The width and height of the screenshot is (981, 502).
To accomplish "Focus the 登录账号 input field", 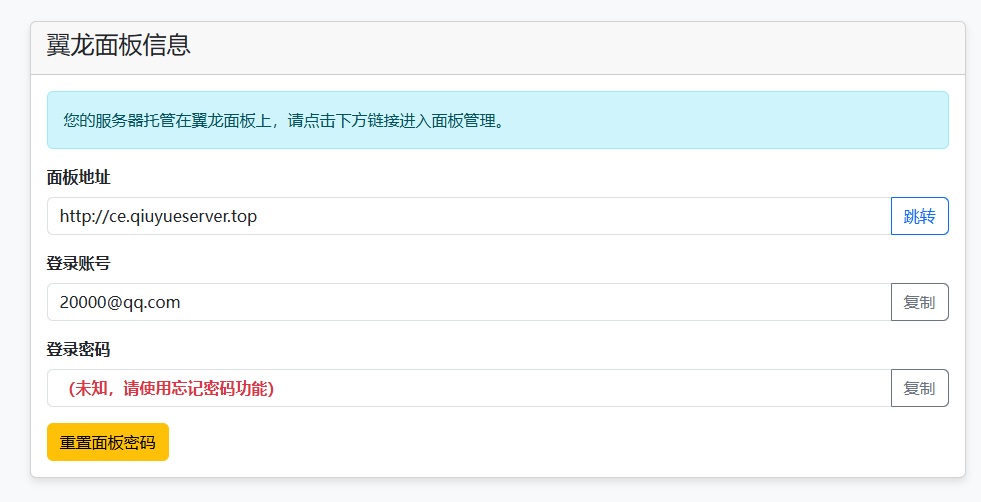I will click(468, 302).
